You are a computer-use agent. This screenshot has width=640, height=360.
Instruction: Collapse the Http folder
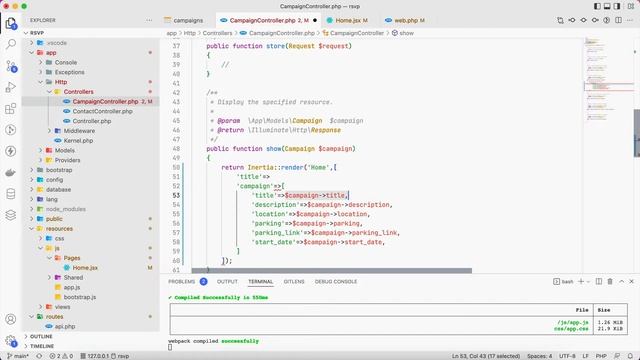(41, 82)
